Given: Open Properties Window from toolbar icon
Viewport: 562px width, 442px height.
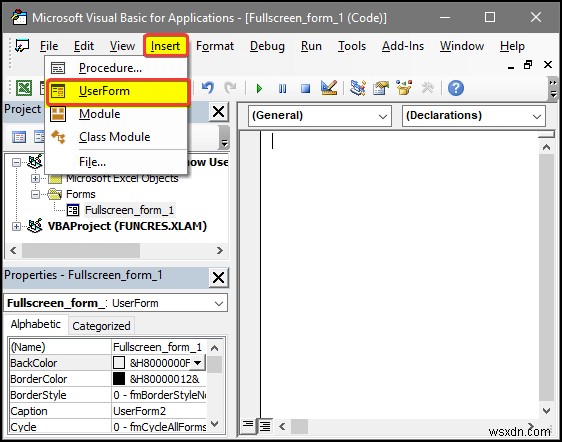Looking at the screenshot, I should click(x=381, y=88).
